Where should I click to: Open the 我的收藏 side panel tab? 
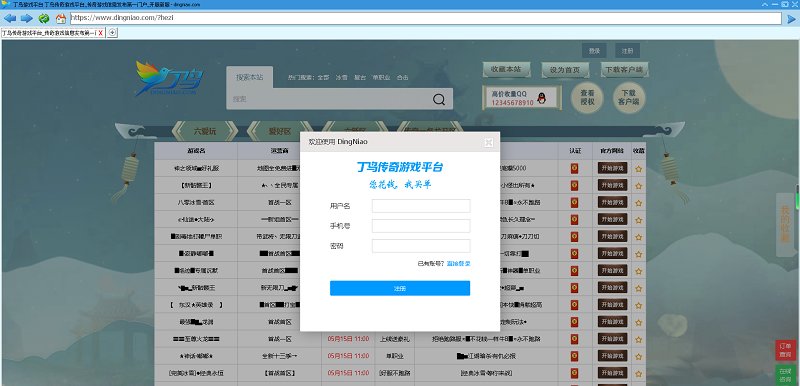[785, 224]
